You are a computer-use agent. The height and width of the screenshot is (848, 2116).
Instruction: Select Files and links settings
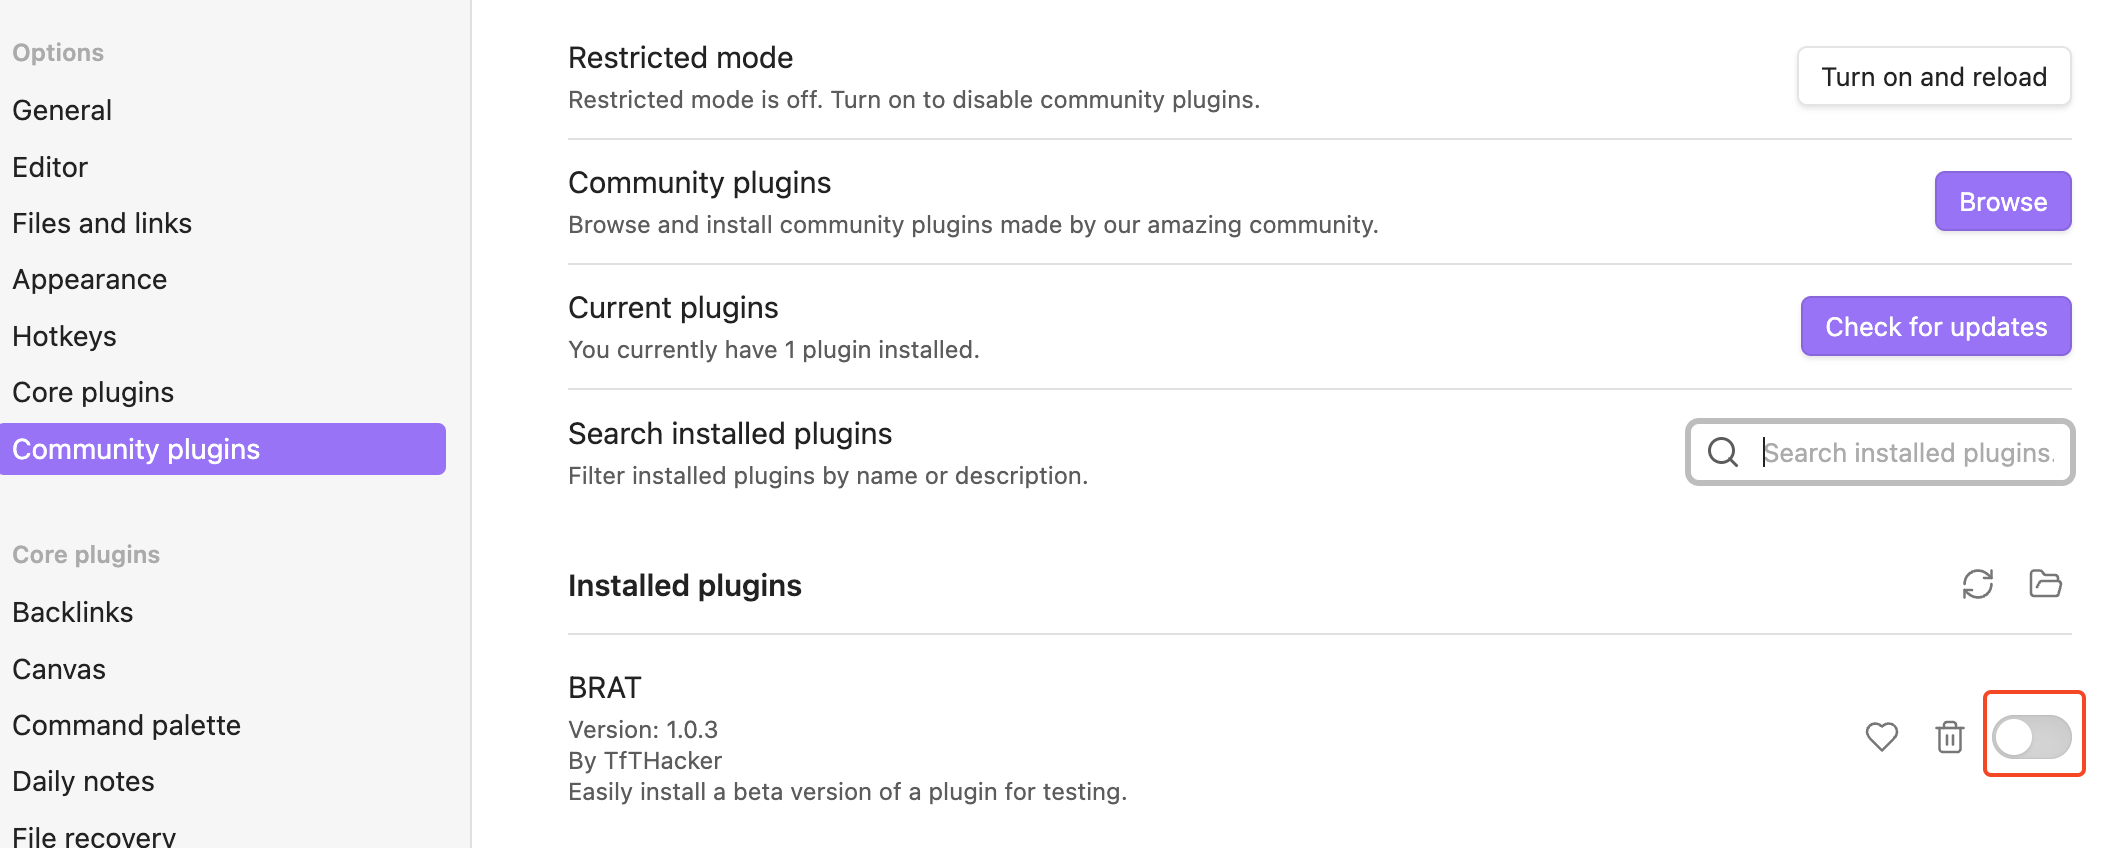click(102, 223)
